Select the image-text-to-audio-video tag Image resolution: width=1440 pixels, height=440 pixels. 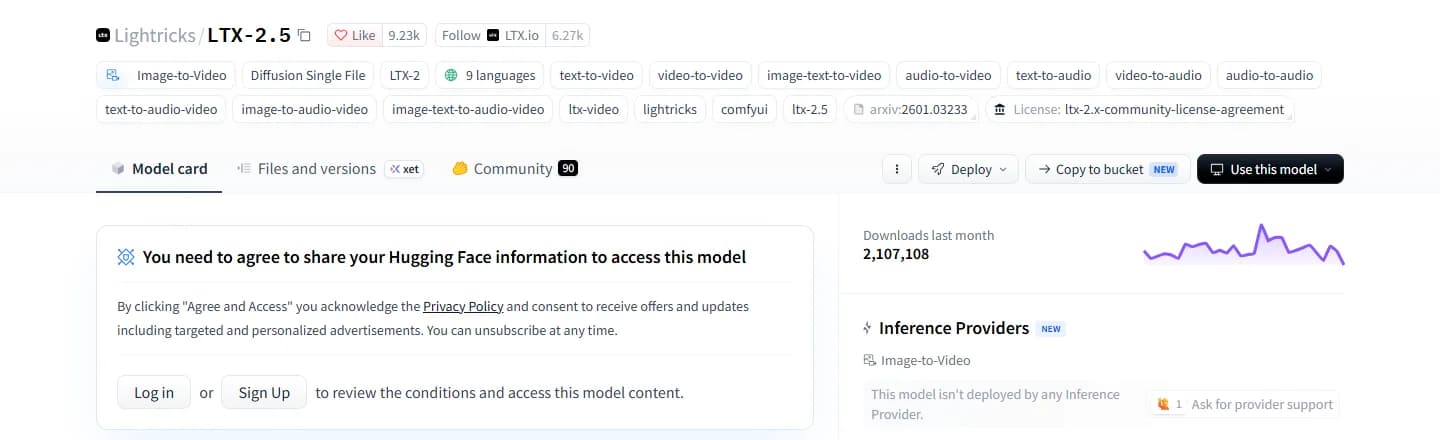468,110
